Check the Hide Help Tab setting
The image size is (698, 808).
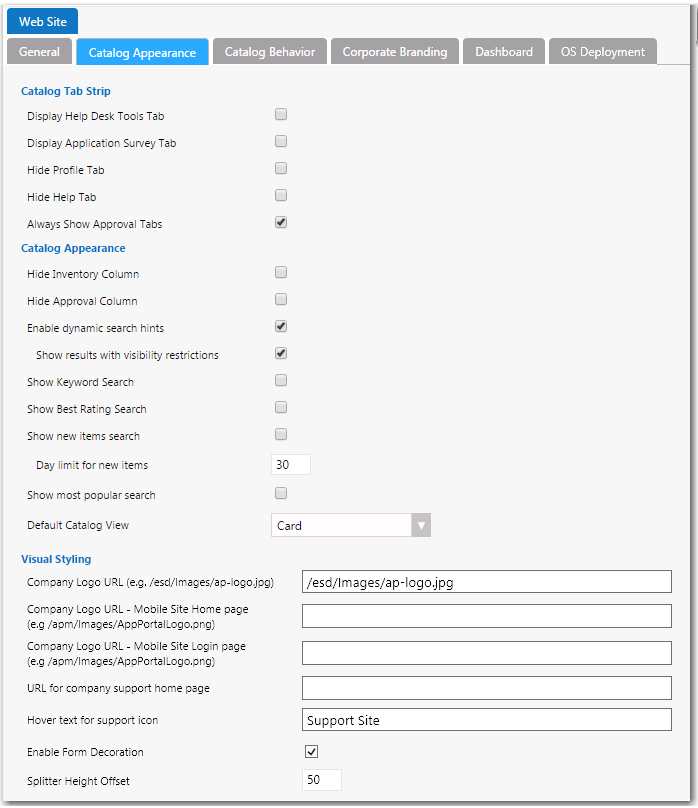pos(280,194)
